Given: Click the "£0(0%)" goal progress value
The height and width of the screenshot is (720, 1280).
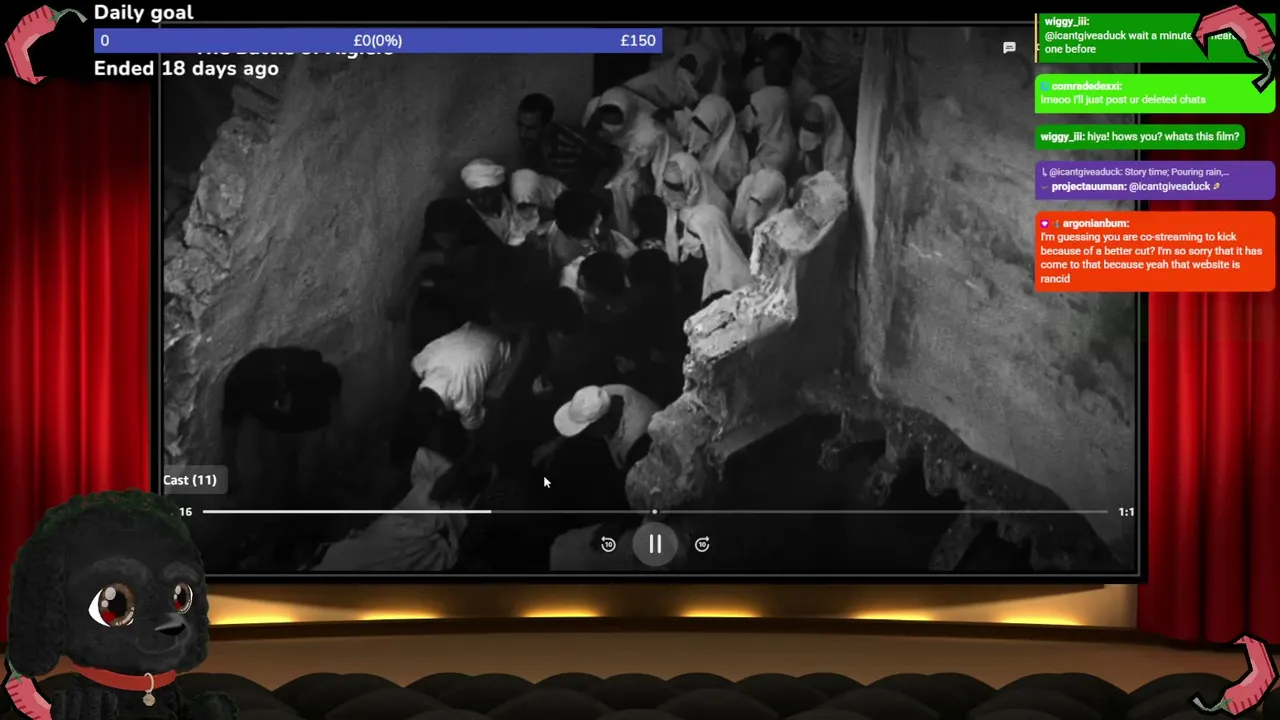Looking at the screenshot, I should click(377, 41).
